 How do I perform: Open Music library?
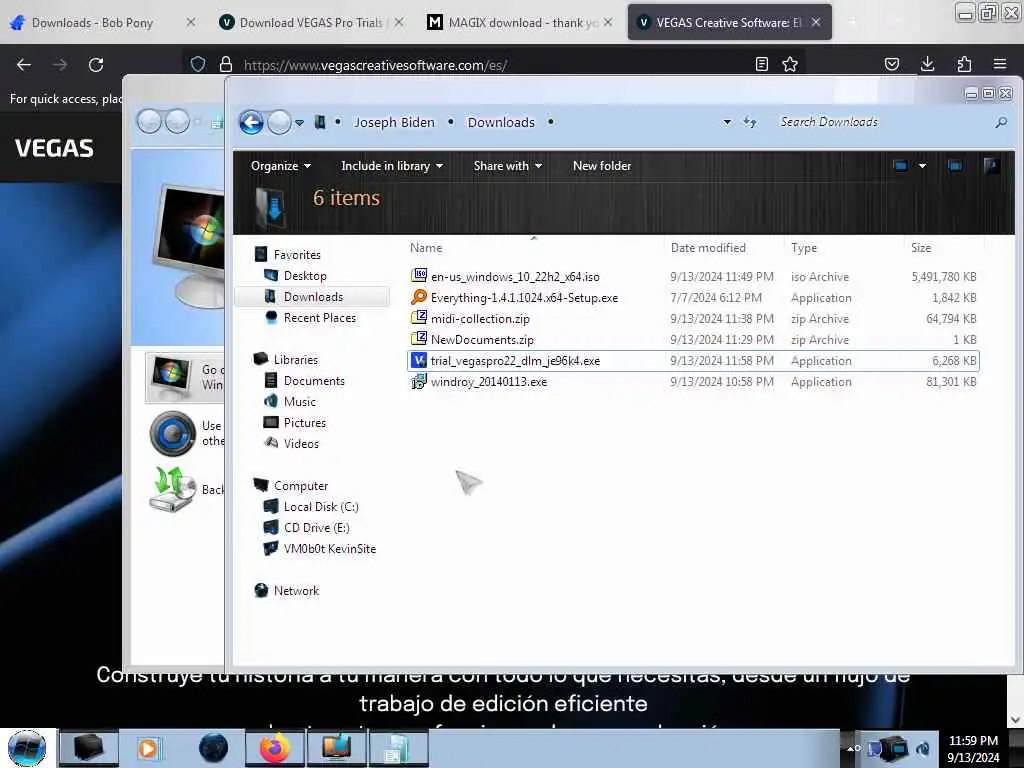(299, 402)
